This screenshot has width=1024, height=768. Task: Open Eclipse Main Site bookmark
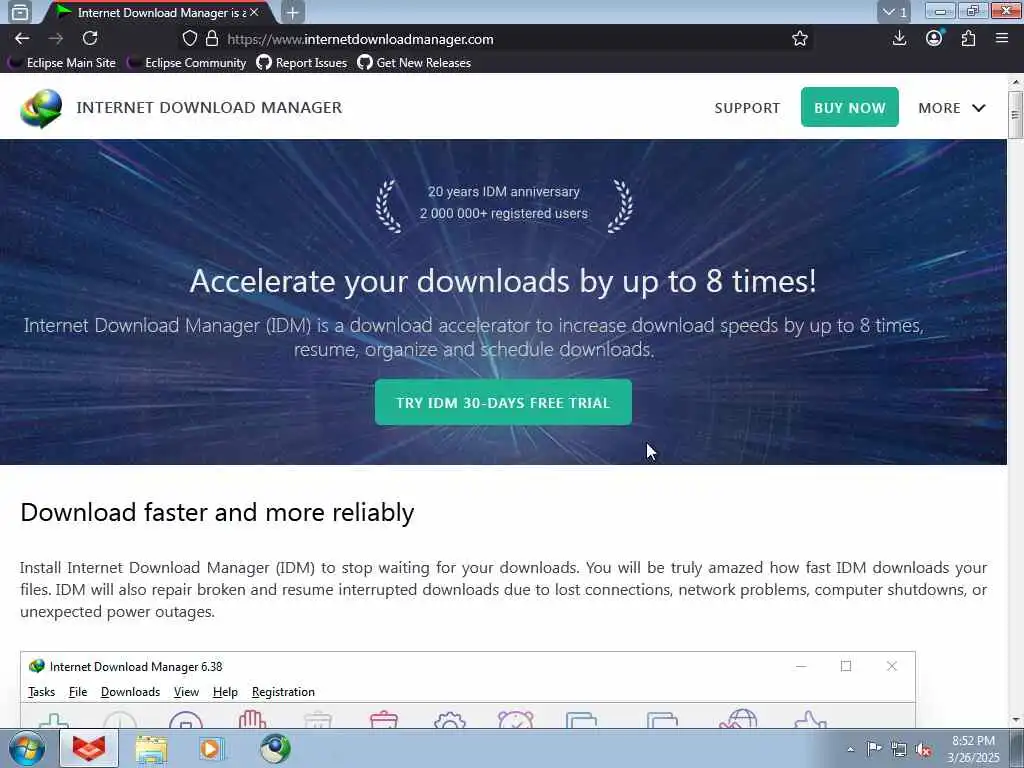click(62, 63)
